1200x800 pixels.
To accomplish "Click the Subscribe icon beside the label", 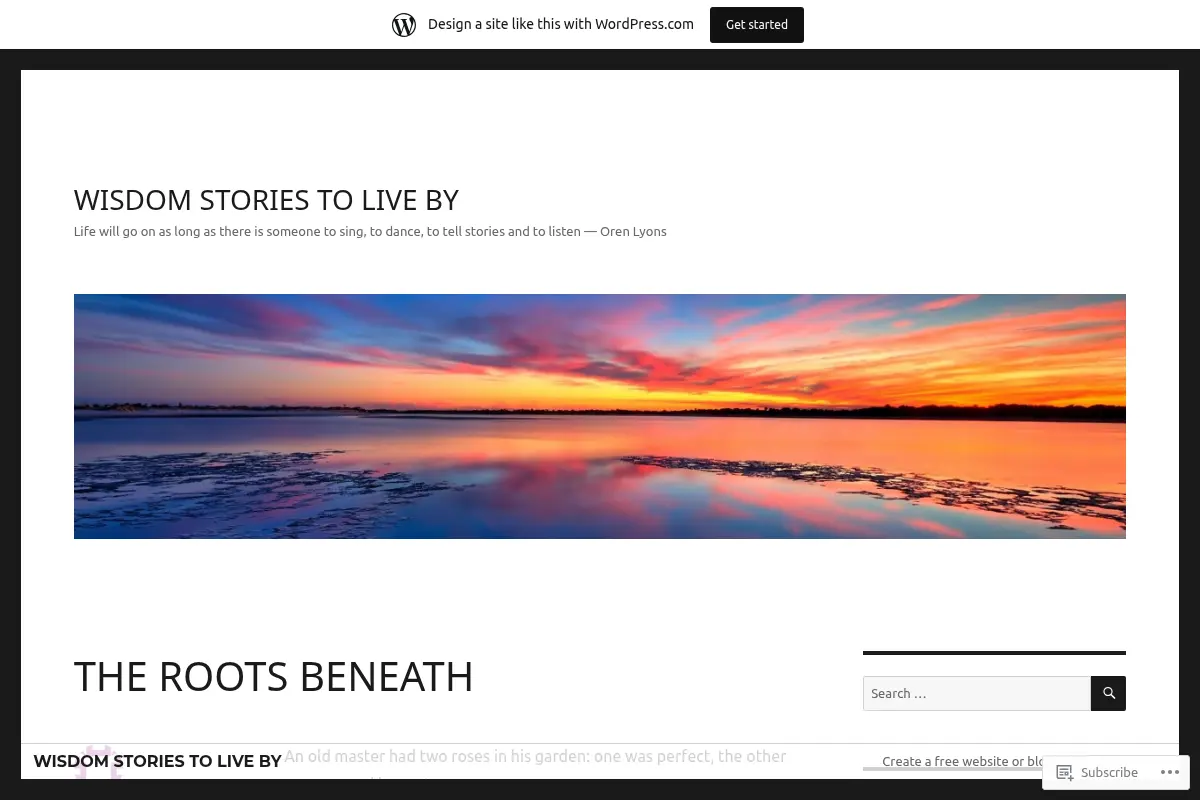I will click(x=1065, y=772).
